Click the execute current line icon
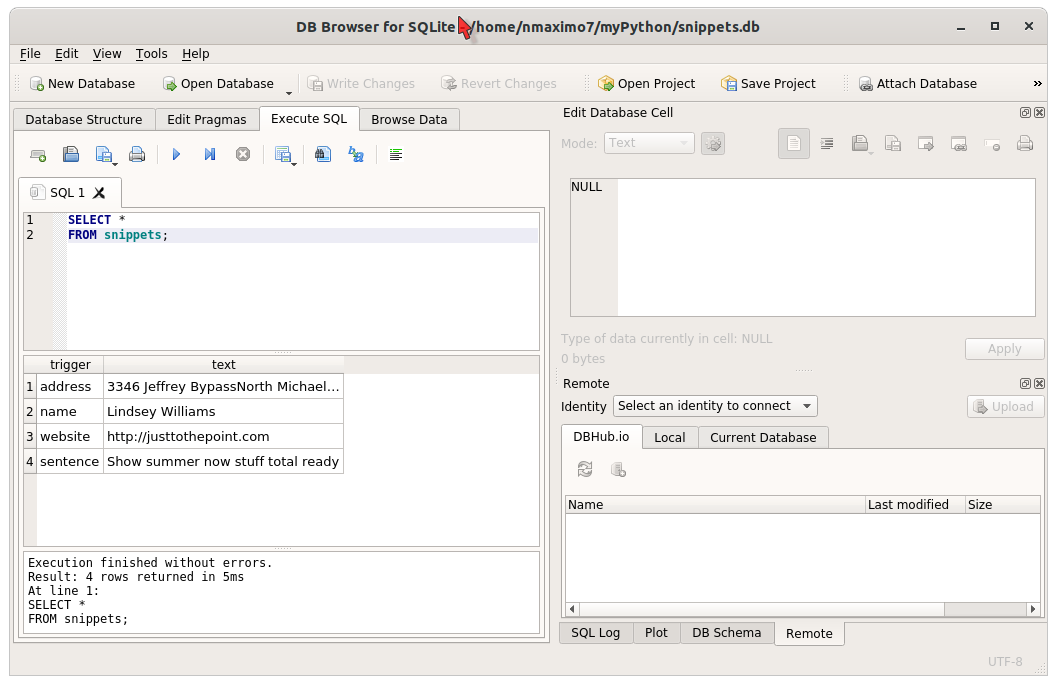The height and width of the screenshot is (685, 1057). click(209, 155)
